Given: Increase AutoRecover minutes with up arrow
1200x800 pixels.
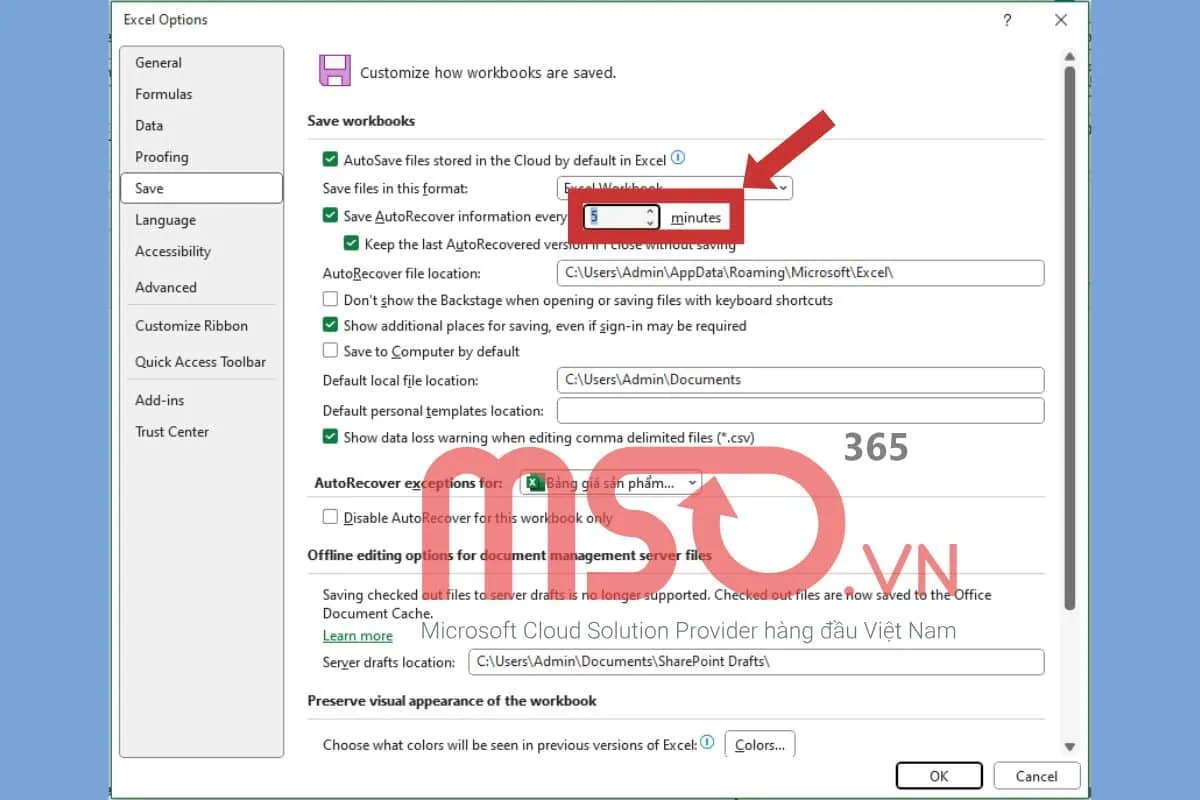Looking at the screenshot, I should click(651, 211).
